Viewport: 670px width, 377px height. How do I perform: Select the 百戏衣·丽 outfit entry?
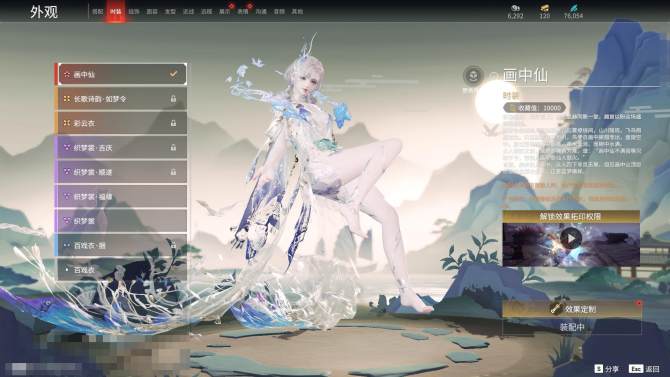pyautogui.click(x=121, y=245)
